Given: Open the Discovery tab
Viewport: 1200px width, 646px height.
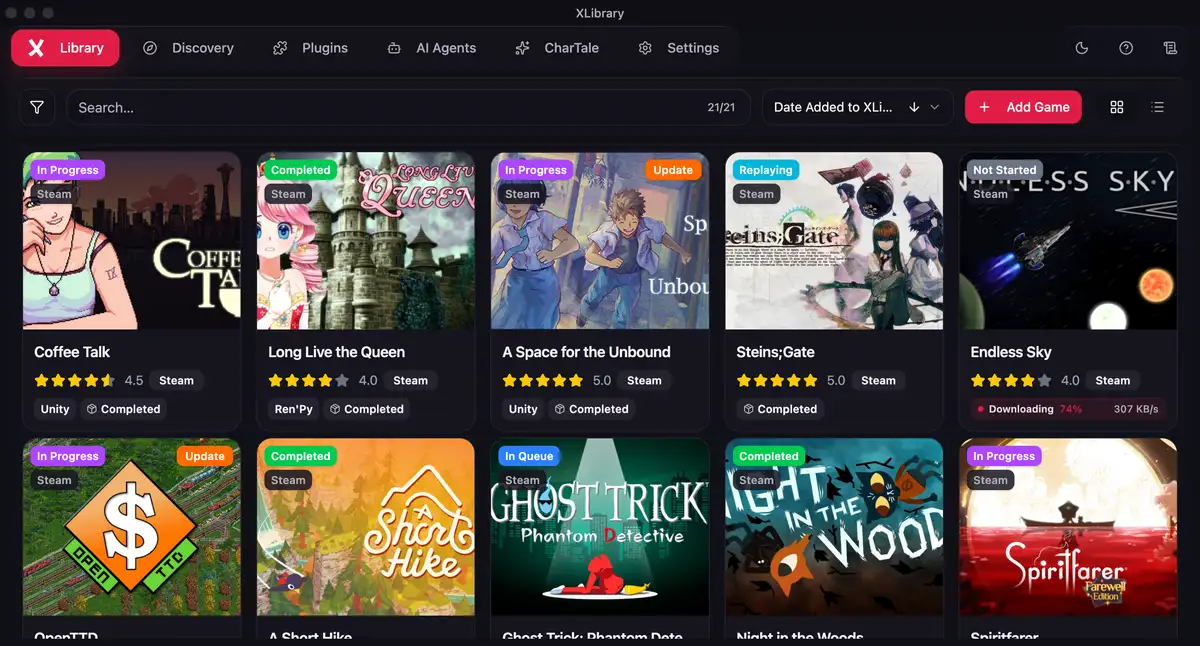Looking at the screenshot, I should pos(188,48).
